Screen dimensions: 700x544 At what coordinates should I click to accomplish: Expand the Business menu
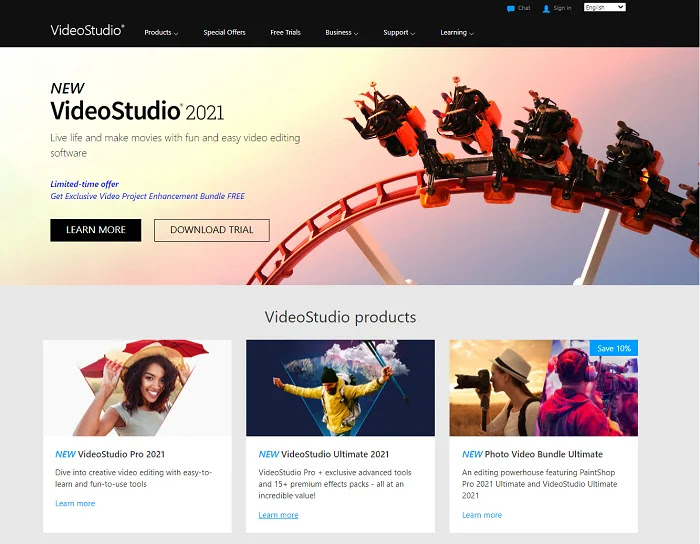[x=342, y=33]
